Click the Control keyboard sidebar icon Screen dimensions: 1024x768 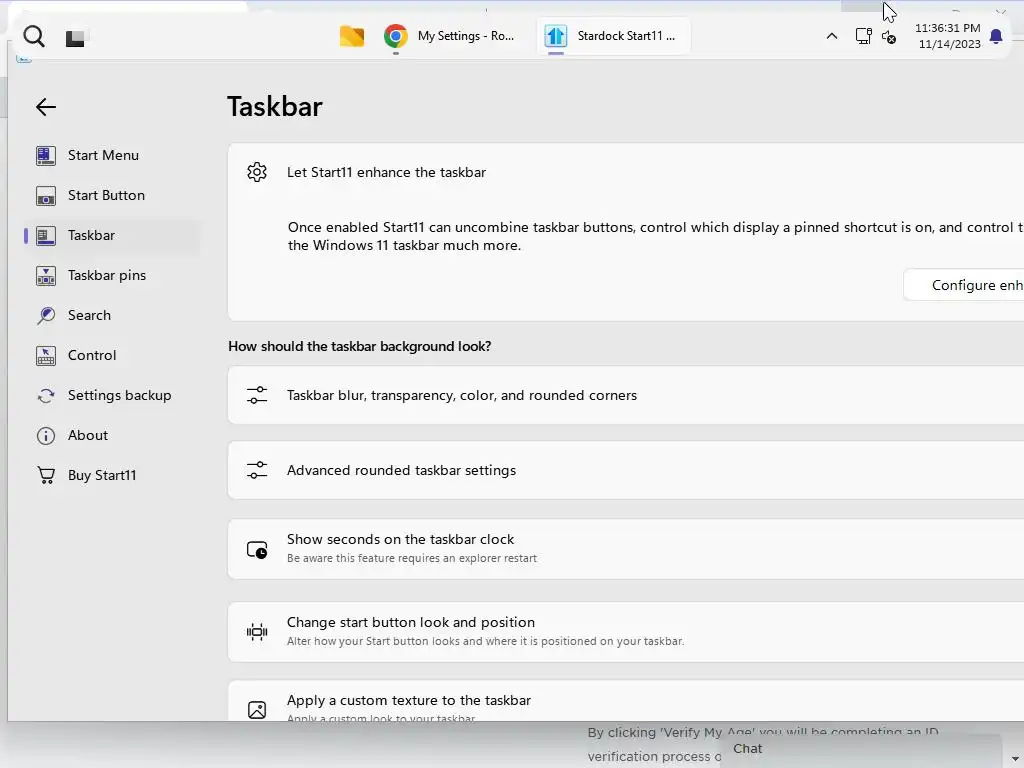point(46,355)
